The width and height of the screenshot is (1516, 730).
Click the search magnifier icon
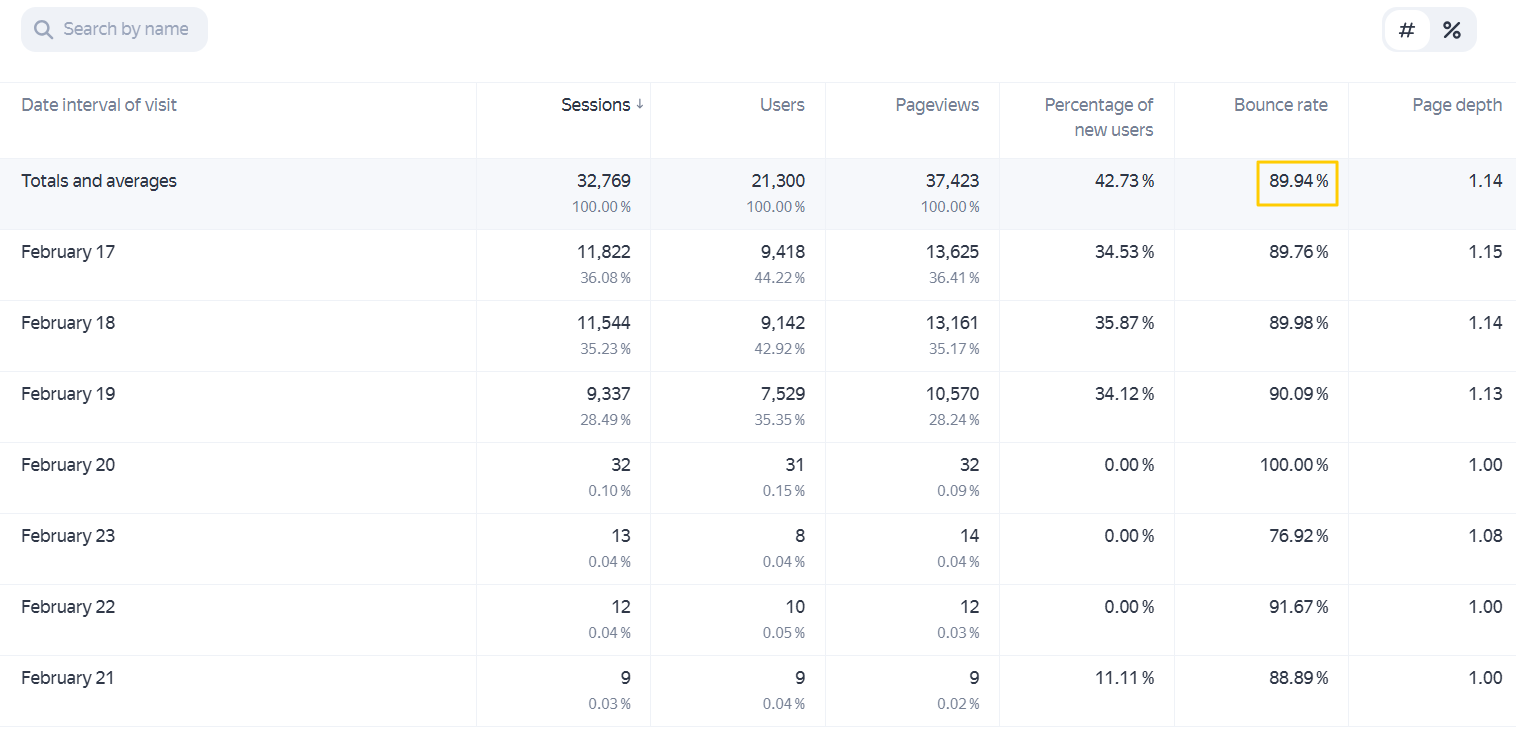click(43, 29)
